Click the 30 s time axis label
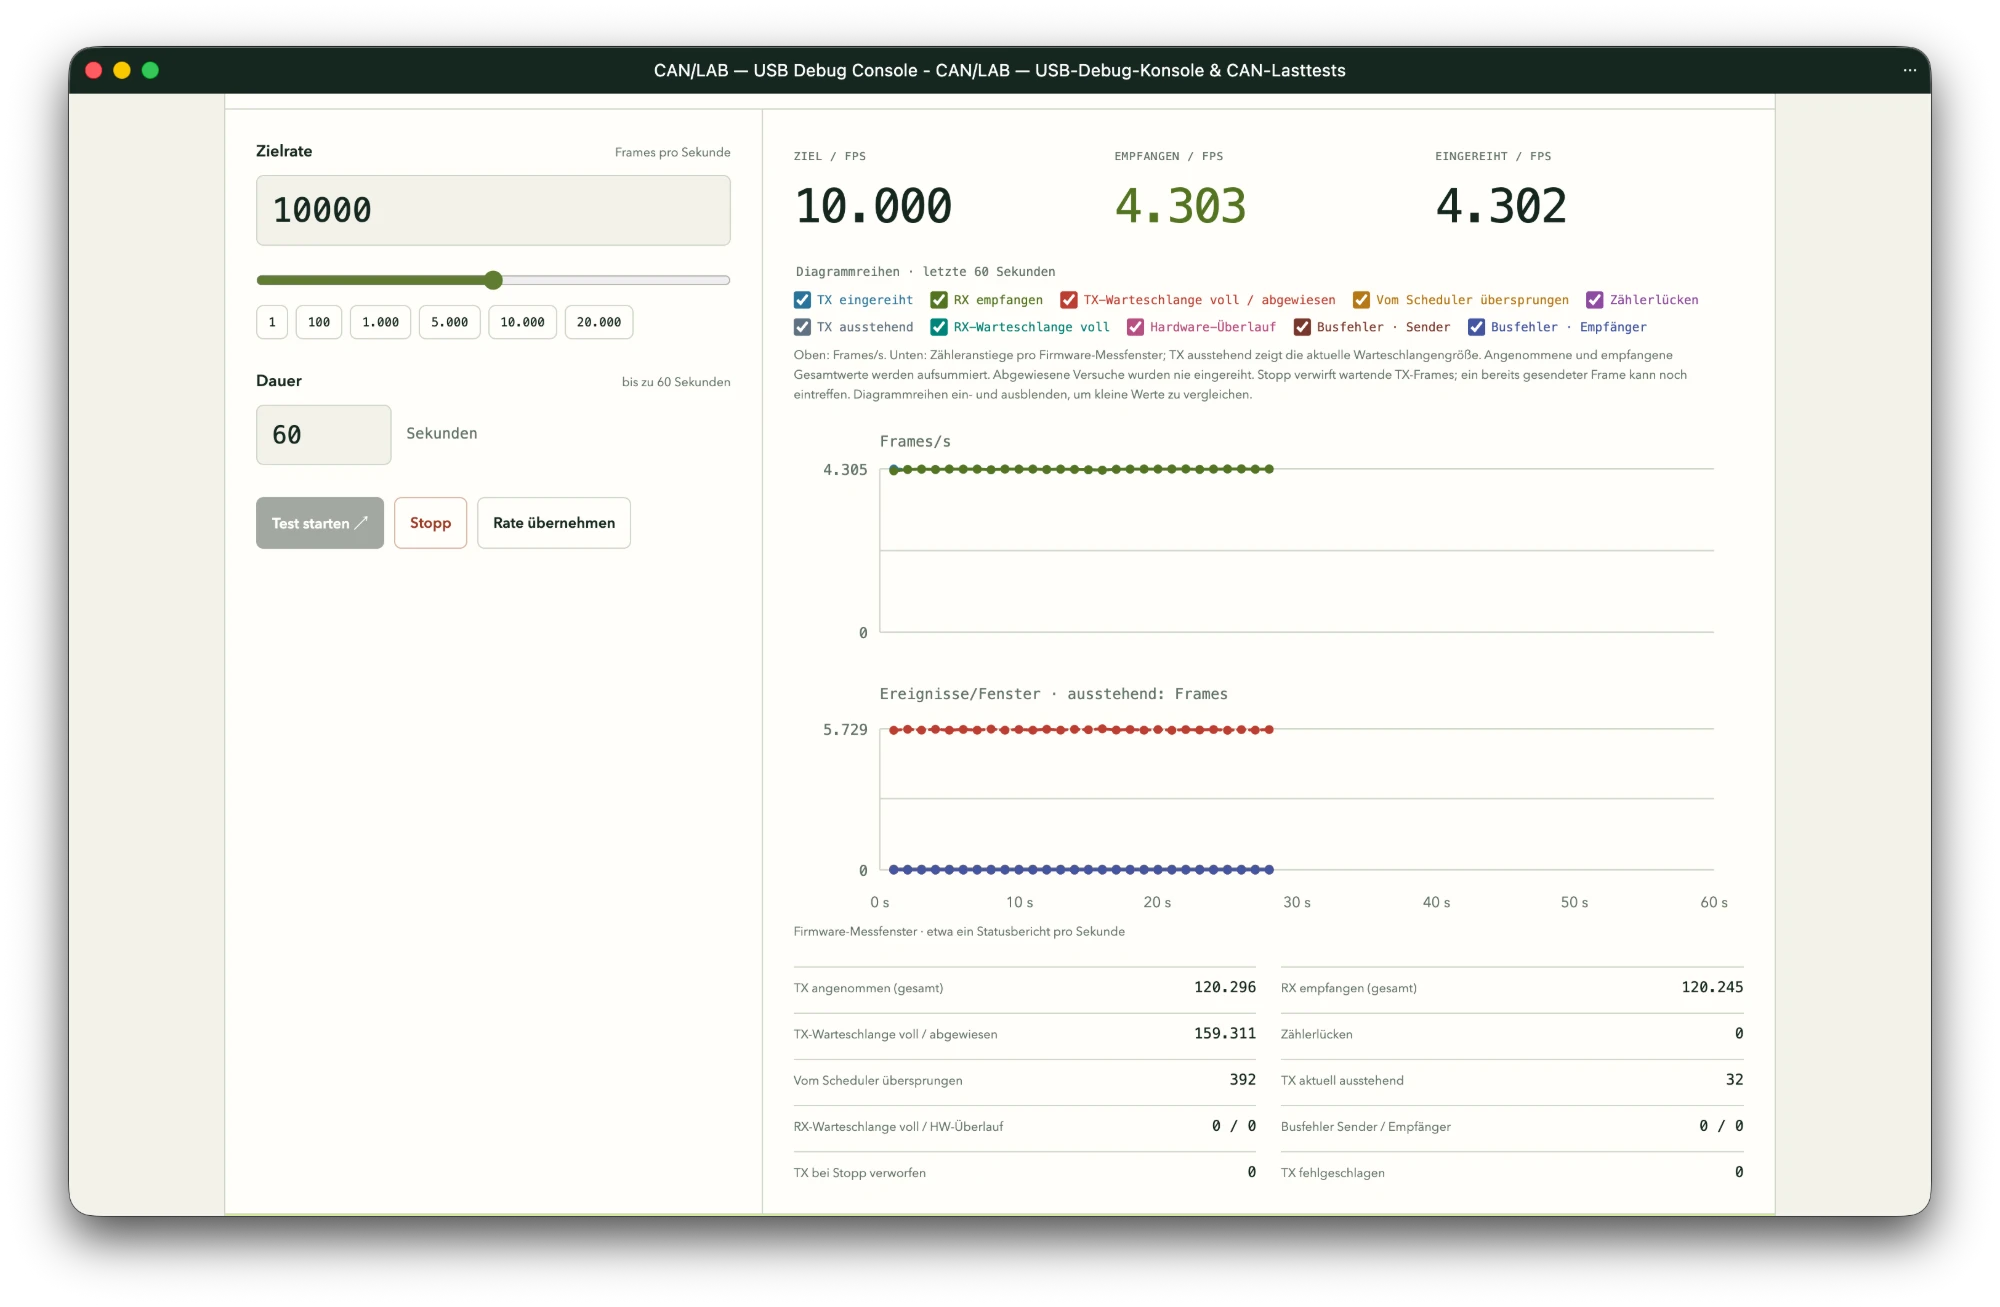 (1297, 902)
